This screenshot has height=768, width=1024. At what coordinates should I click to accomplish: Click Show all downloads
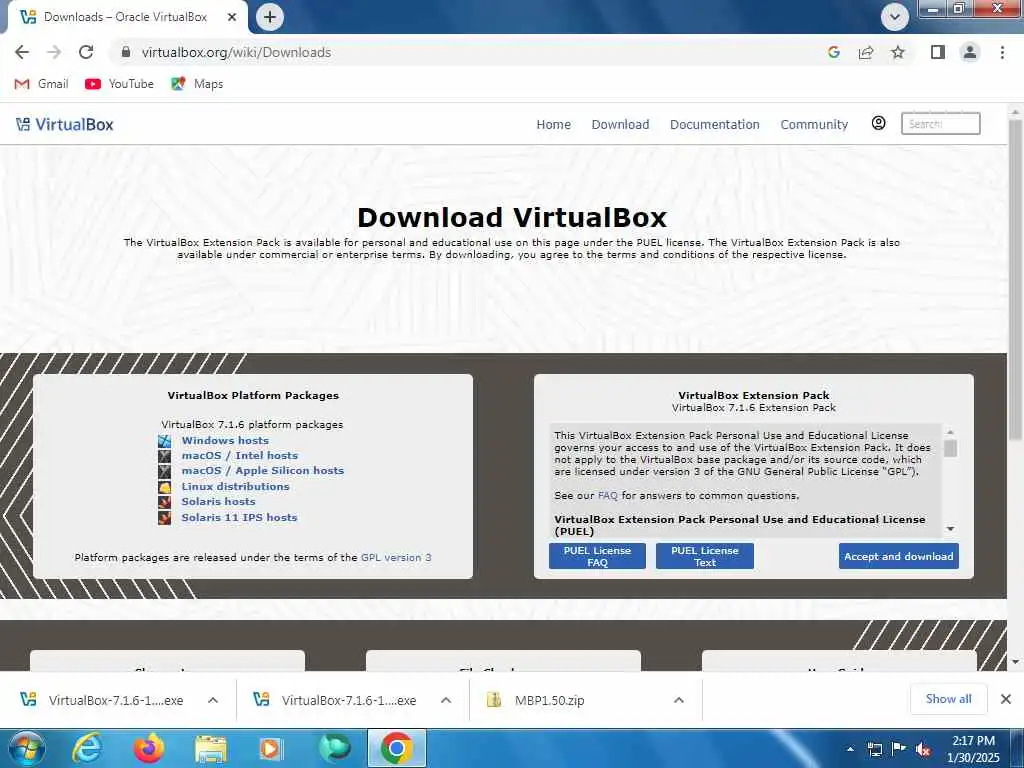pyautogui.click(x=948, y=699)
